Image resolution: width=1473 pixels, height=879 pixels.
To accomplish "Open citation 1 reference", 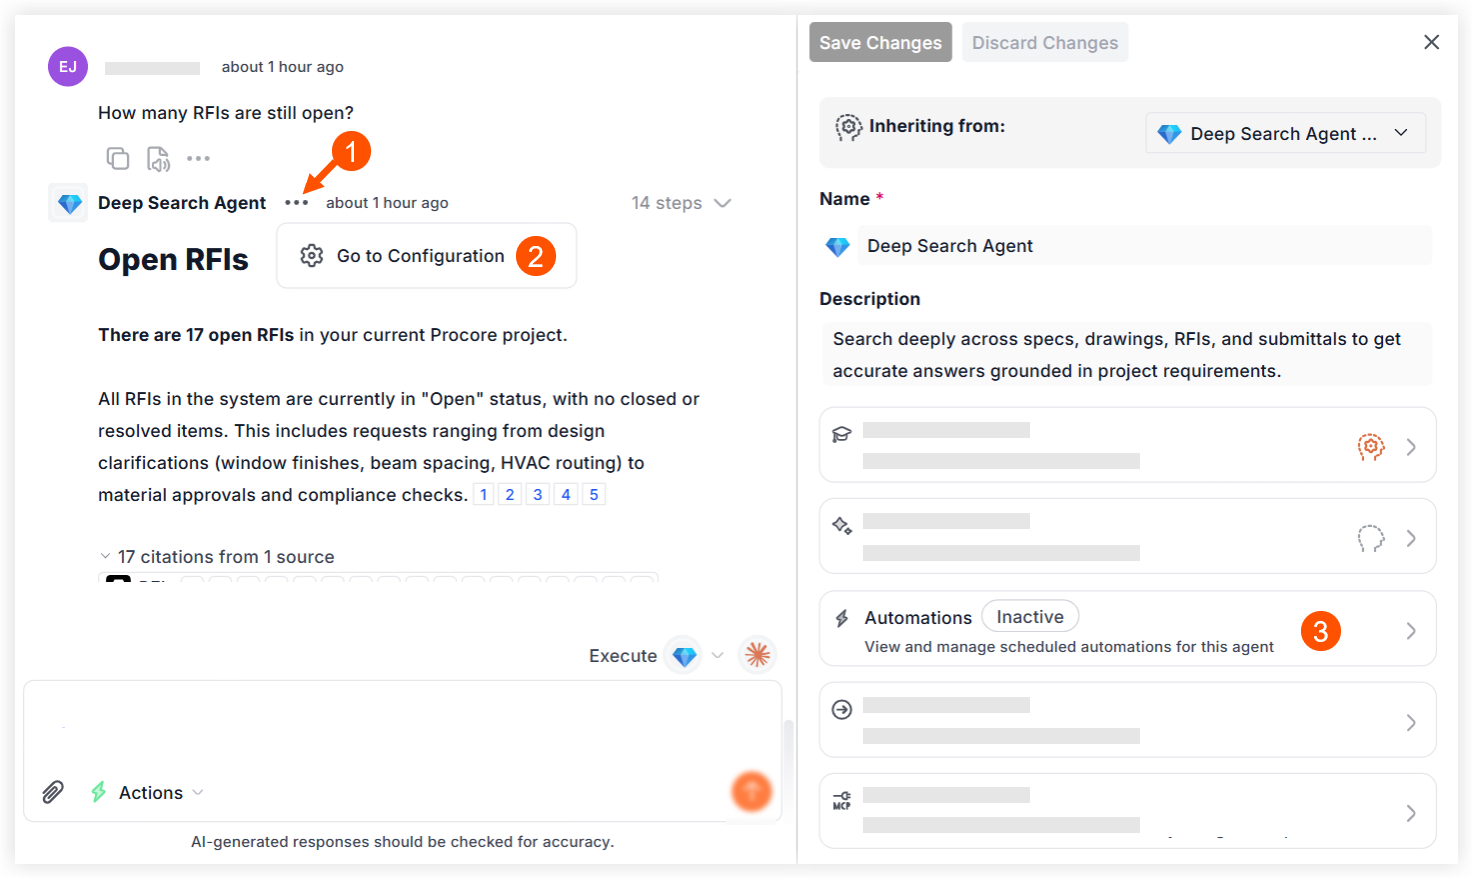I will pyautogui.click(x=484, y=494).
